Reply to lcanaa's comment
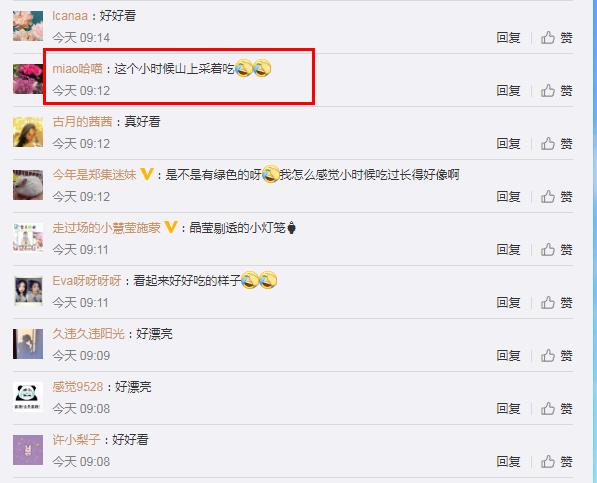597x483 pixels. pyautogui.click(x=508, y=38)
